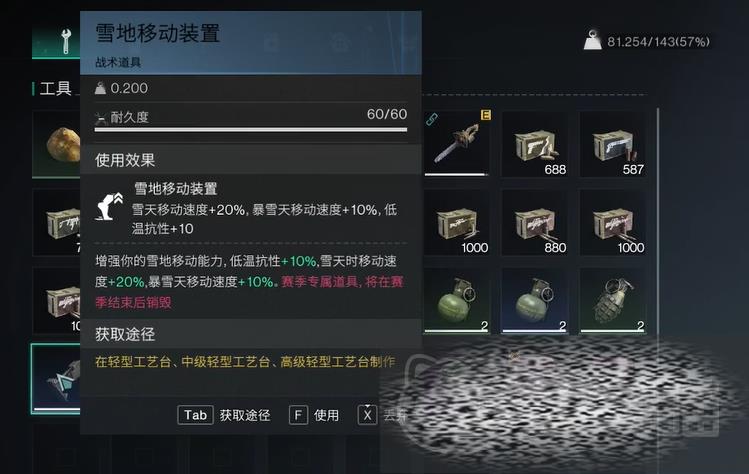749x474 pixels.
Task: Click the snow movement effect boot icon
Action: (110, 206)
